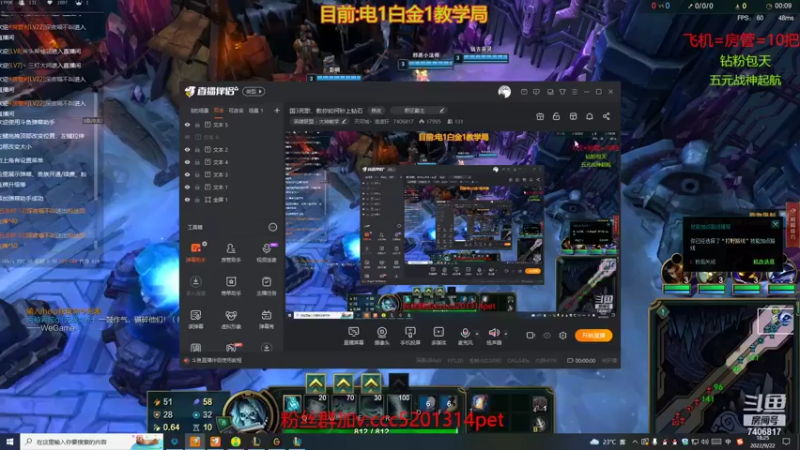Open the bell notification icon
This screenshot has width=800, height=450.
[589, 116]
